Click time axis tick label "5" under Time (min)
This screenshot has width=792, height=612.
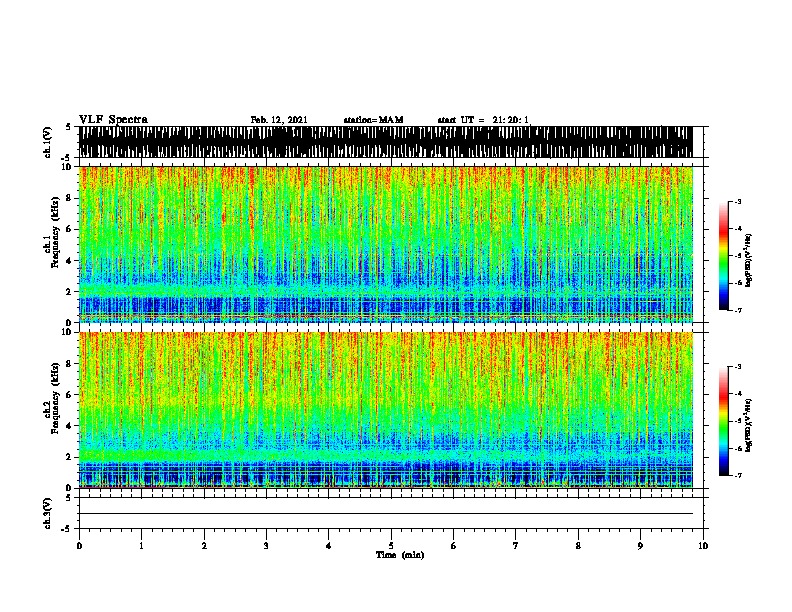[391, 546]
